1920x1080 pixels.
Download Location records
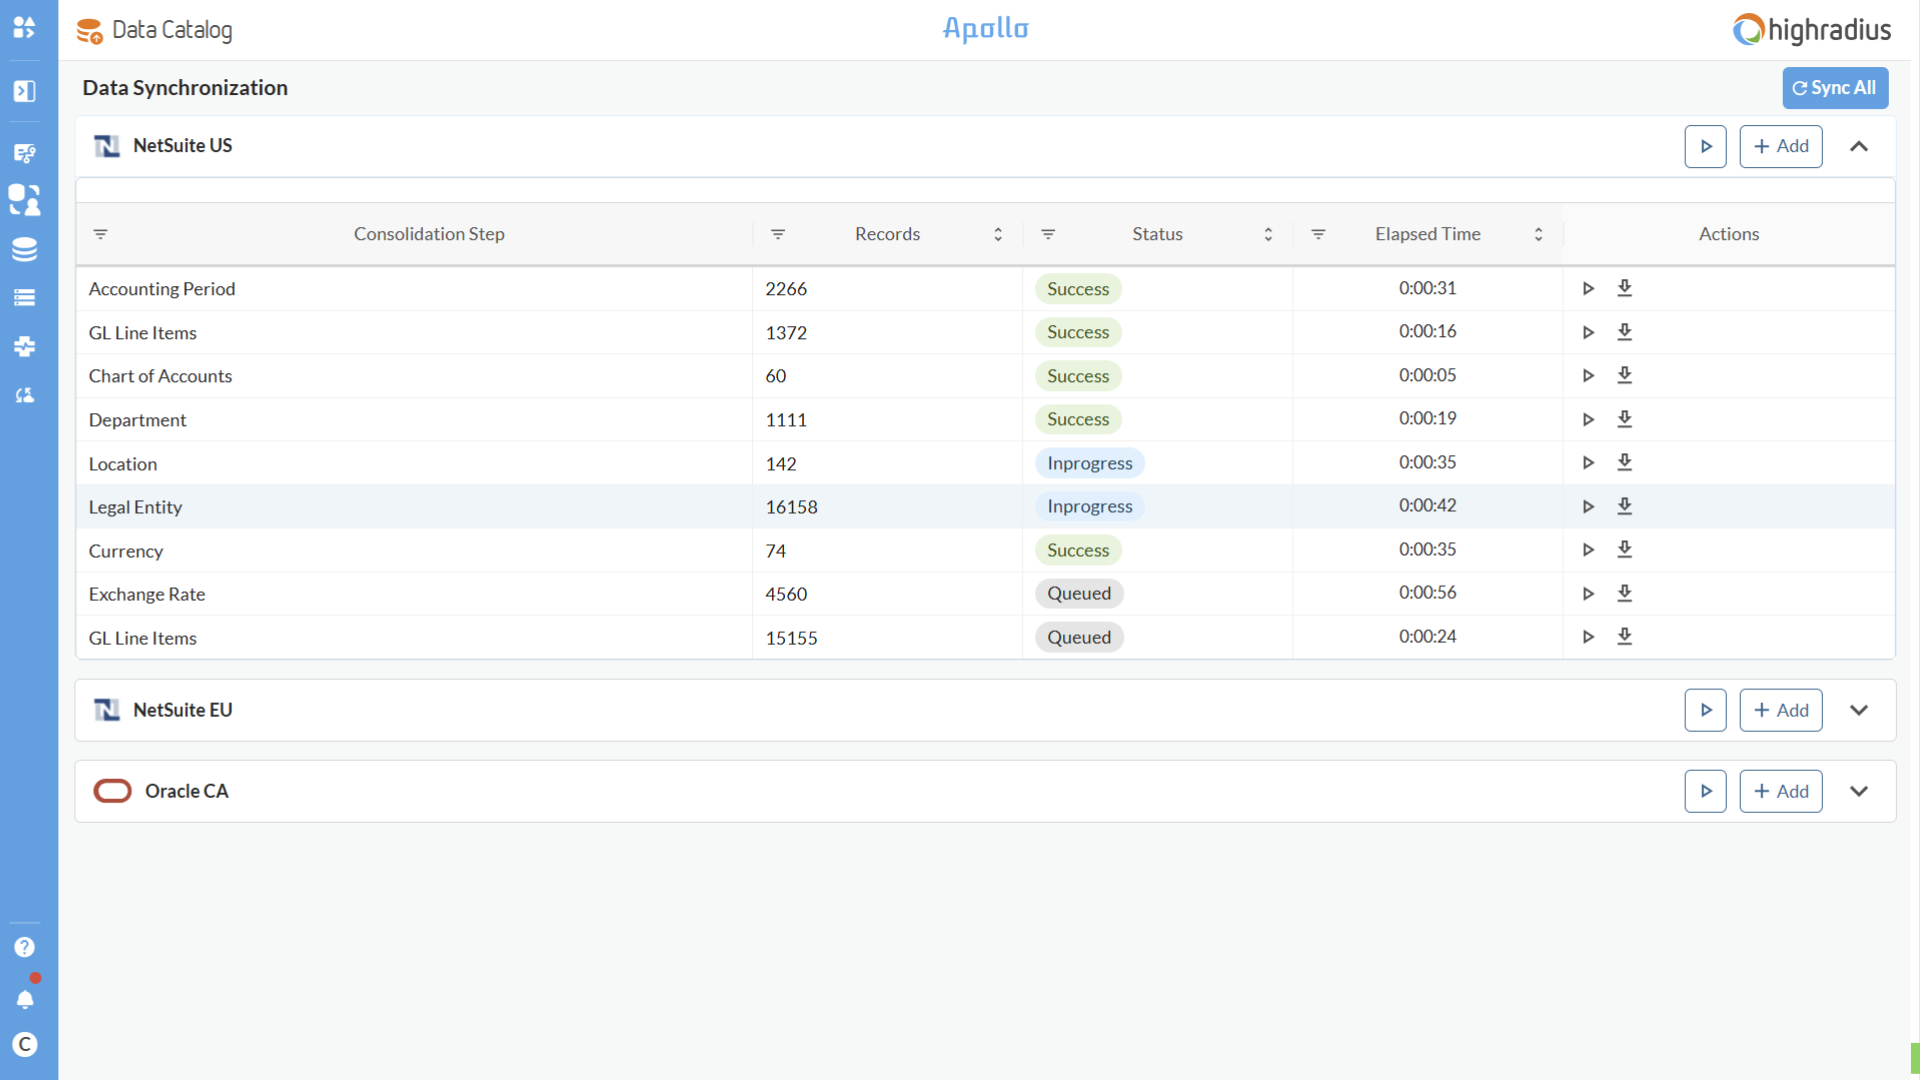point(1625,462)
